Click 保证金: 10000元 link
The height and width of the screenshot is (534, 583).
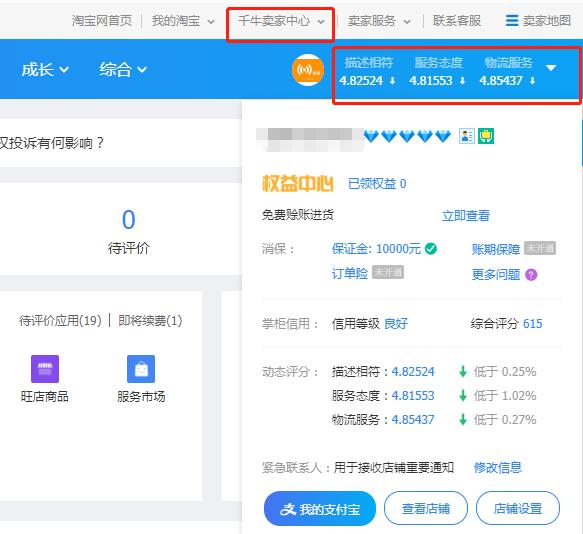click(x=376, y=249)
